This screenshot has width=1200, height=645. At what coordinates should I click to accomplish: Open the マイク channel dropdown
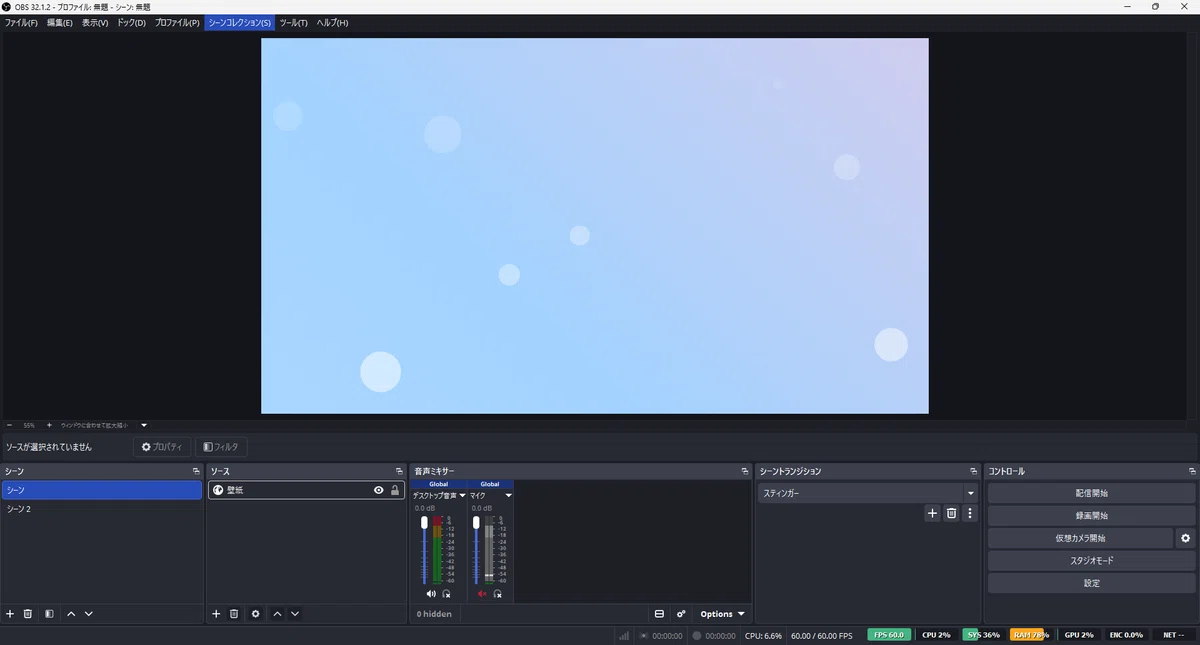(508, 495)
